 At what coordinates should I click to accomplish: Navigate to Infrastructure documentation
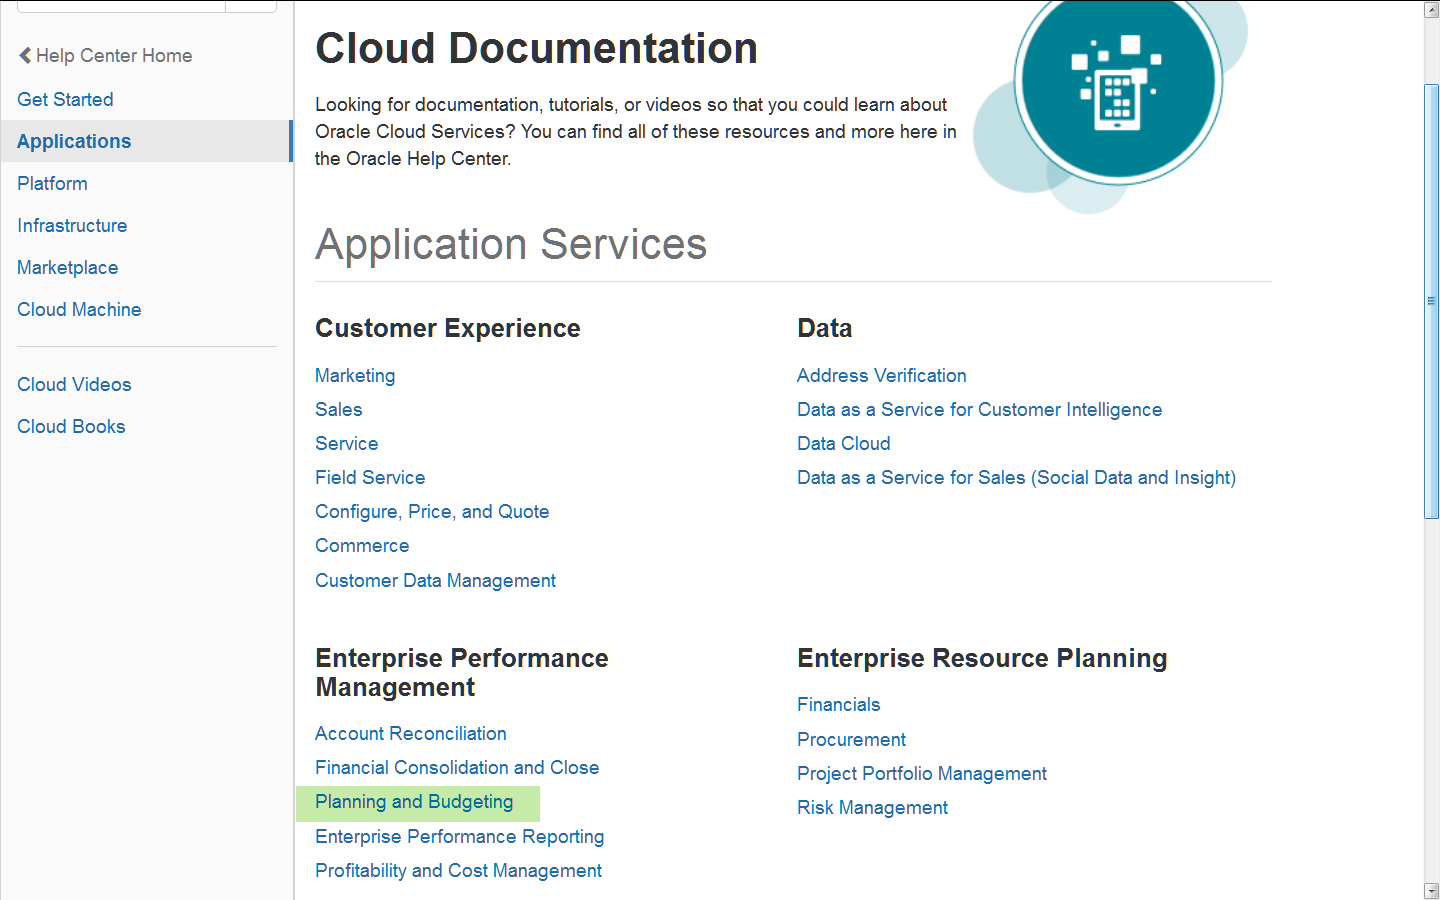pos(72,225)
